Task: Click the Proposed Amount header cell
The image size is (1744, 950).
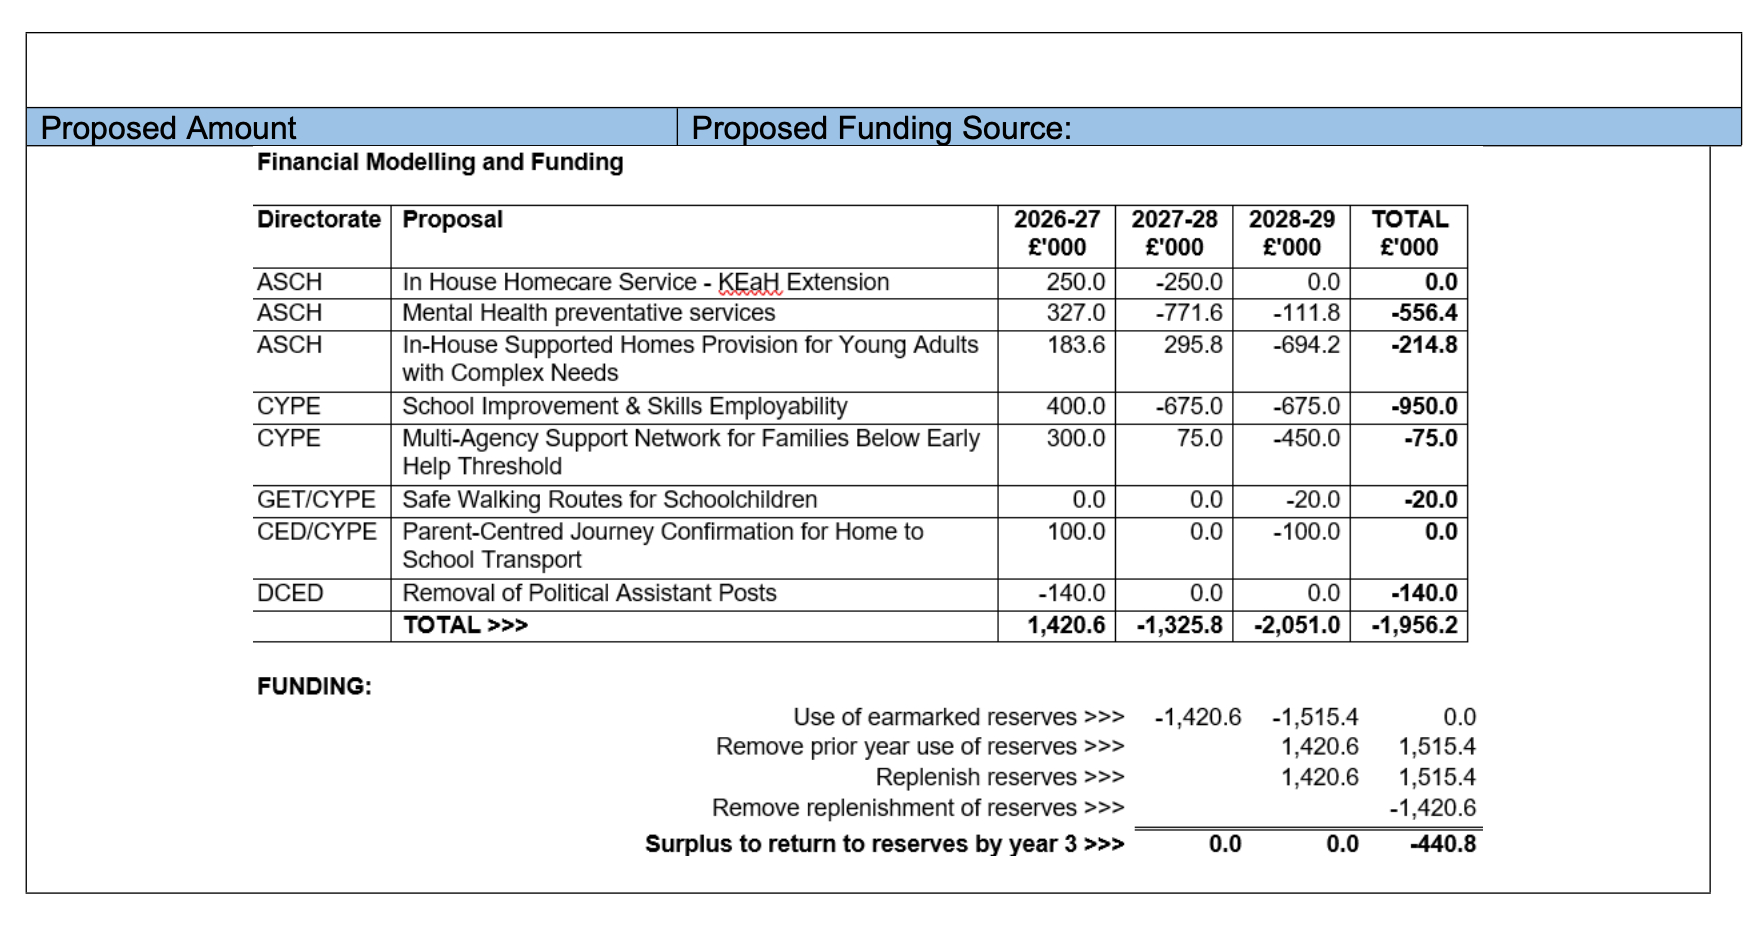Action: [x=168, y=128]
